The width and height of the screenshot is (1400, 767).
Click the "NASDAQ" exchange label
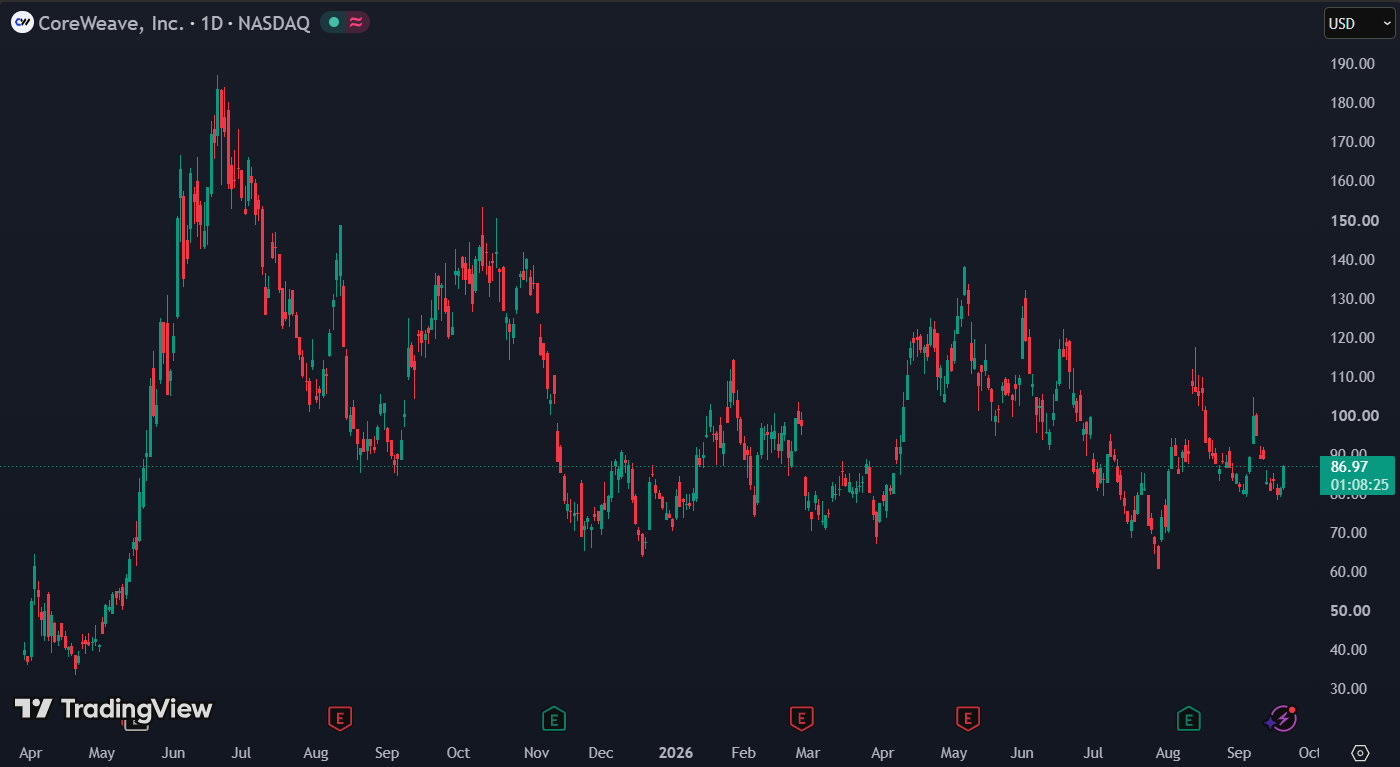(x=273, y=23)
